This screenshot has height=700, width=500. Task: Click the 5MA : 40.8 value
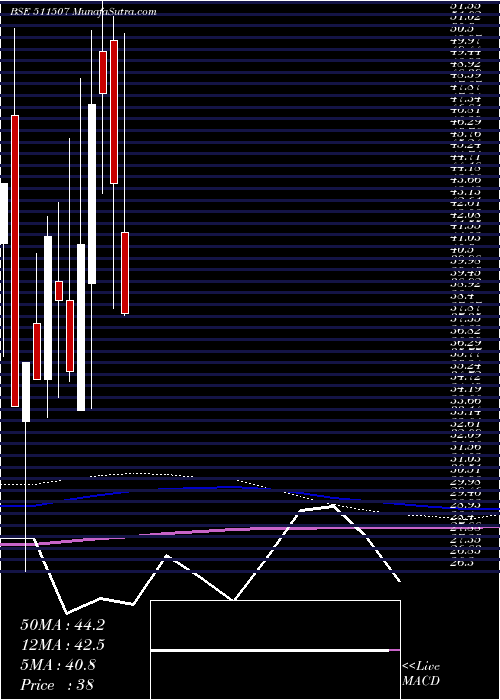(x=58, y=665)
